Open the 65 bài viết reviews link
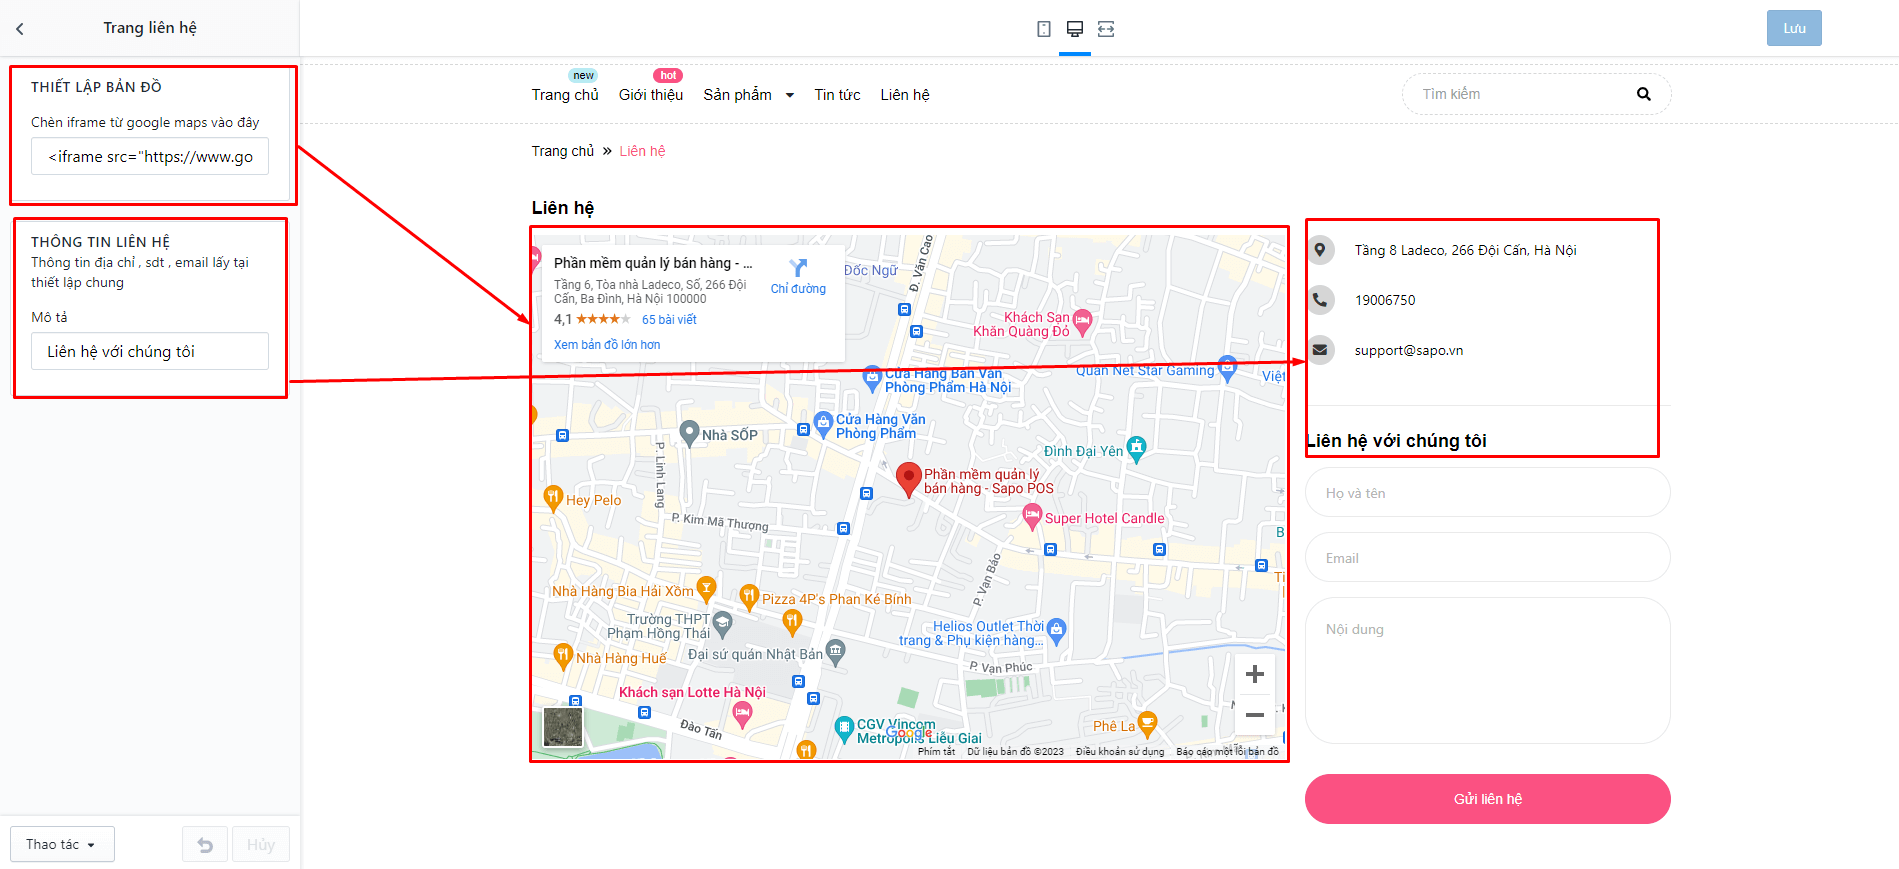Image resolution: width=1899 pixels, height=869 pixels. (669, 320)
